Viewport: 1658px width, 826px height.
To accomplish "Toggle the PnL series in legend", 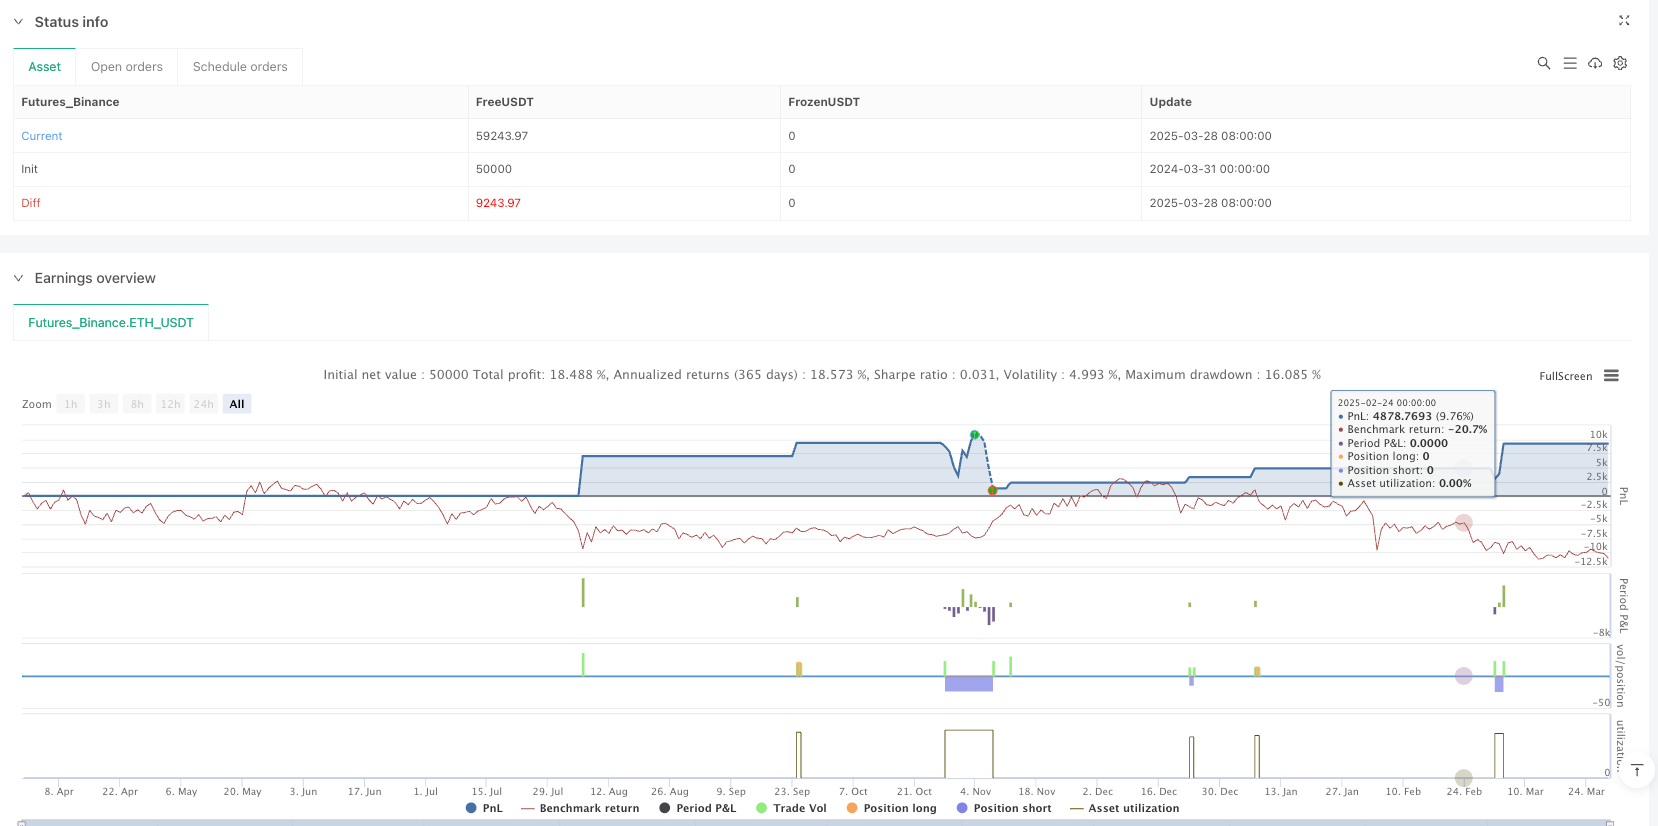I will 484,808.
